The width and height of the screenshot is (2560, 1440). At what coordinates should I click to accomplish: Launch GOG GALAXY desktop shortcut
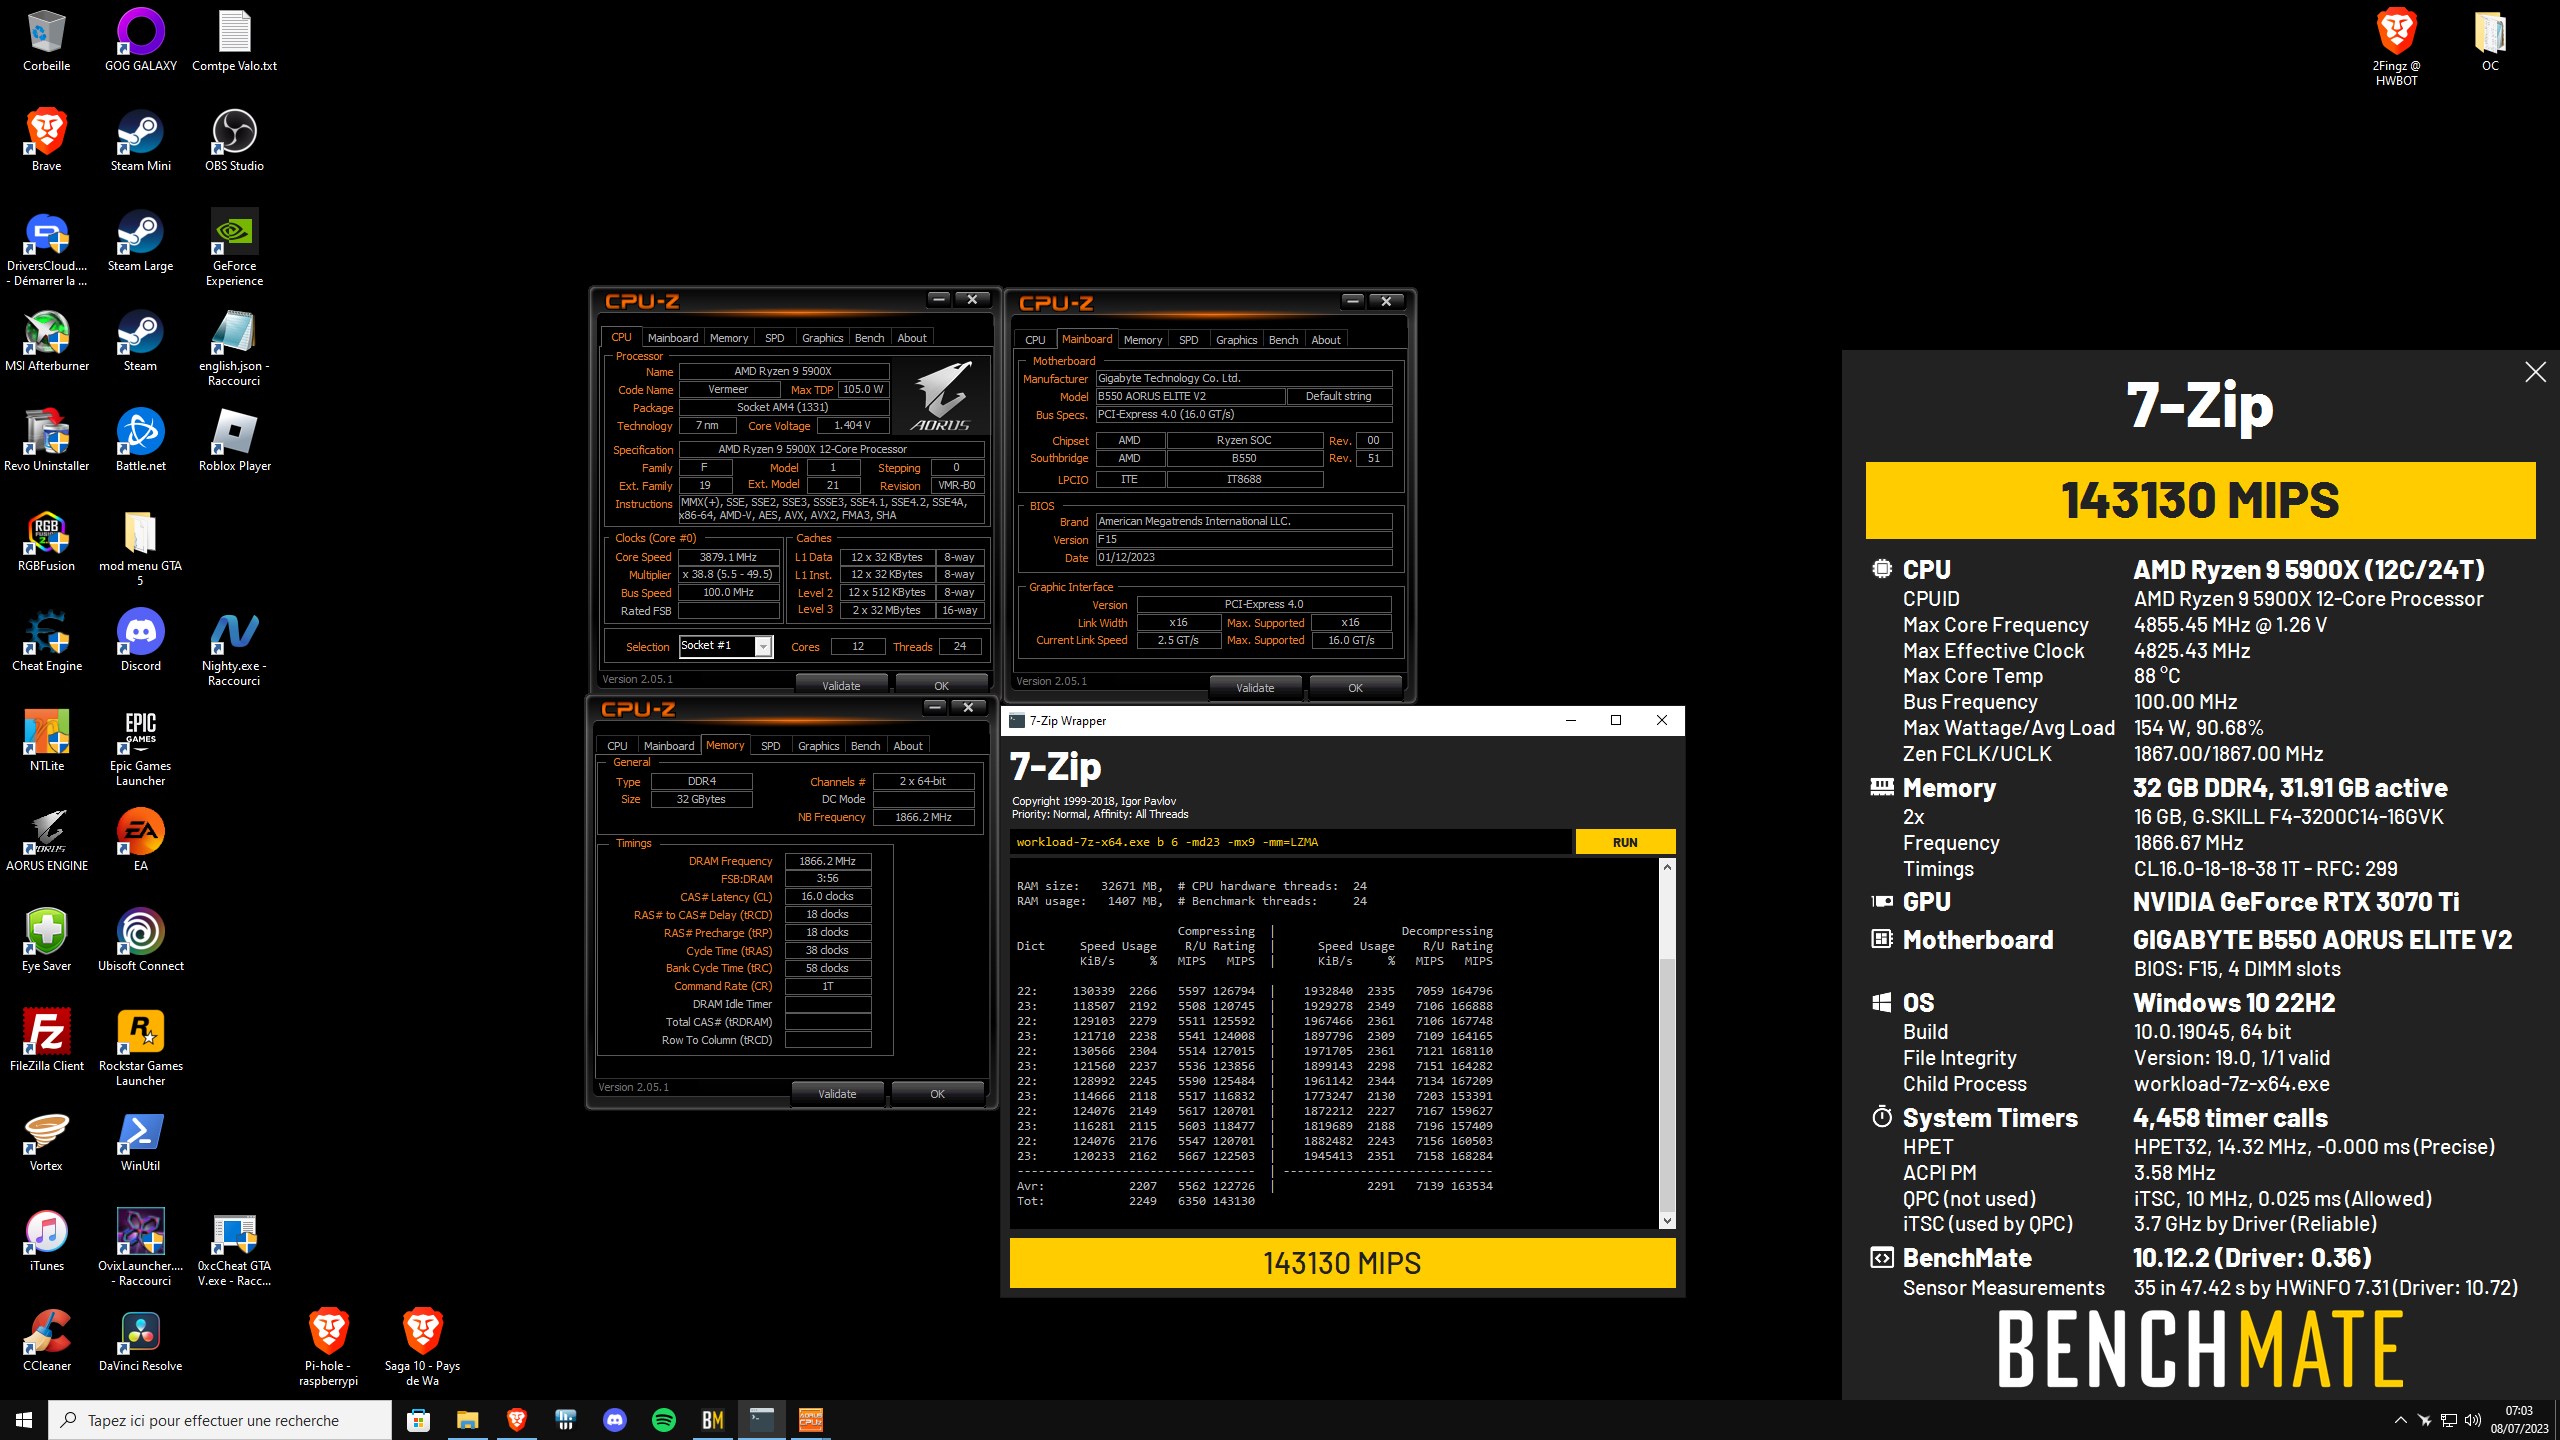tap(141, 40)
